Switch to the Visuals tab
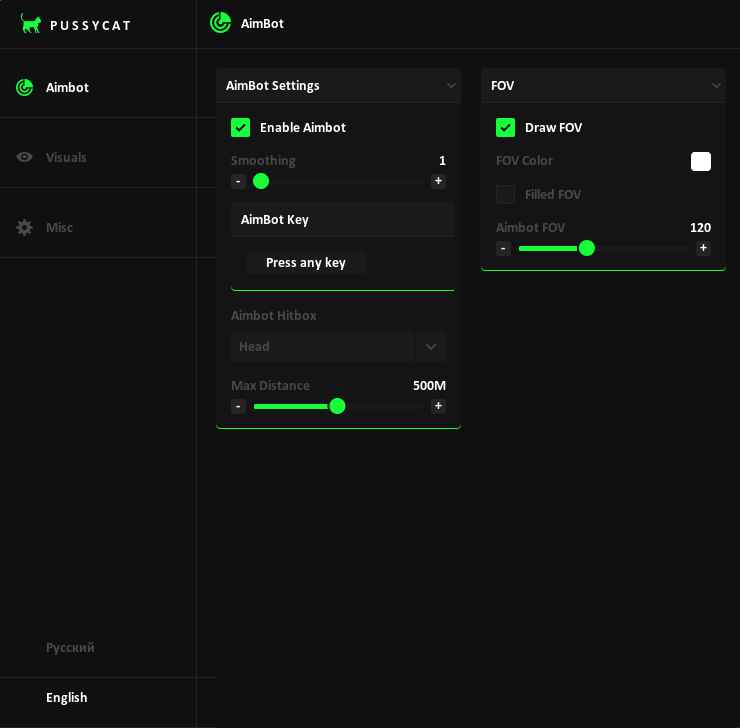Image resolution: width=740 pixels, height=728 pixels. pos(66,157)
